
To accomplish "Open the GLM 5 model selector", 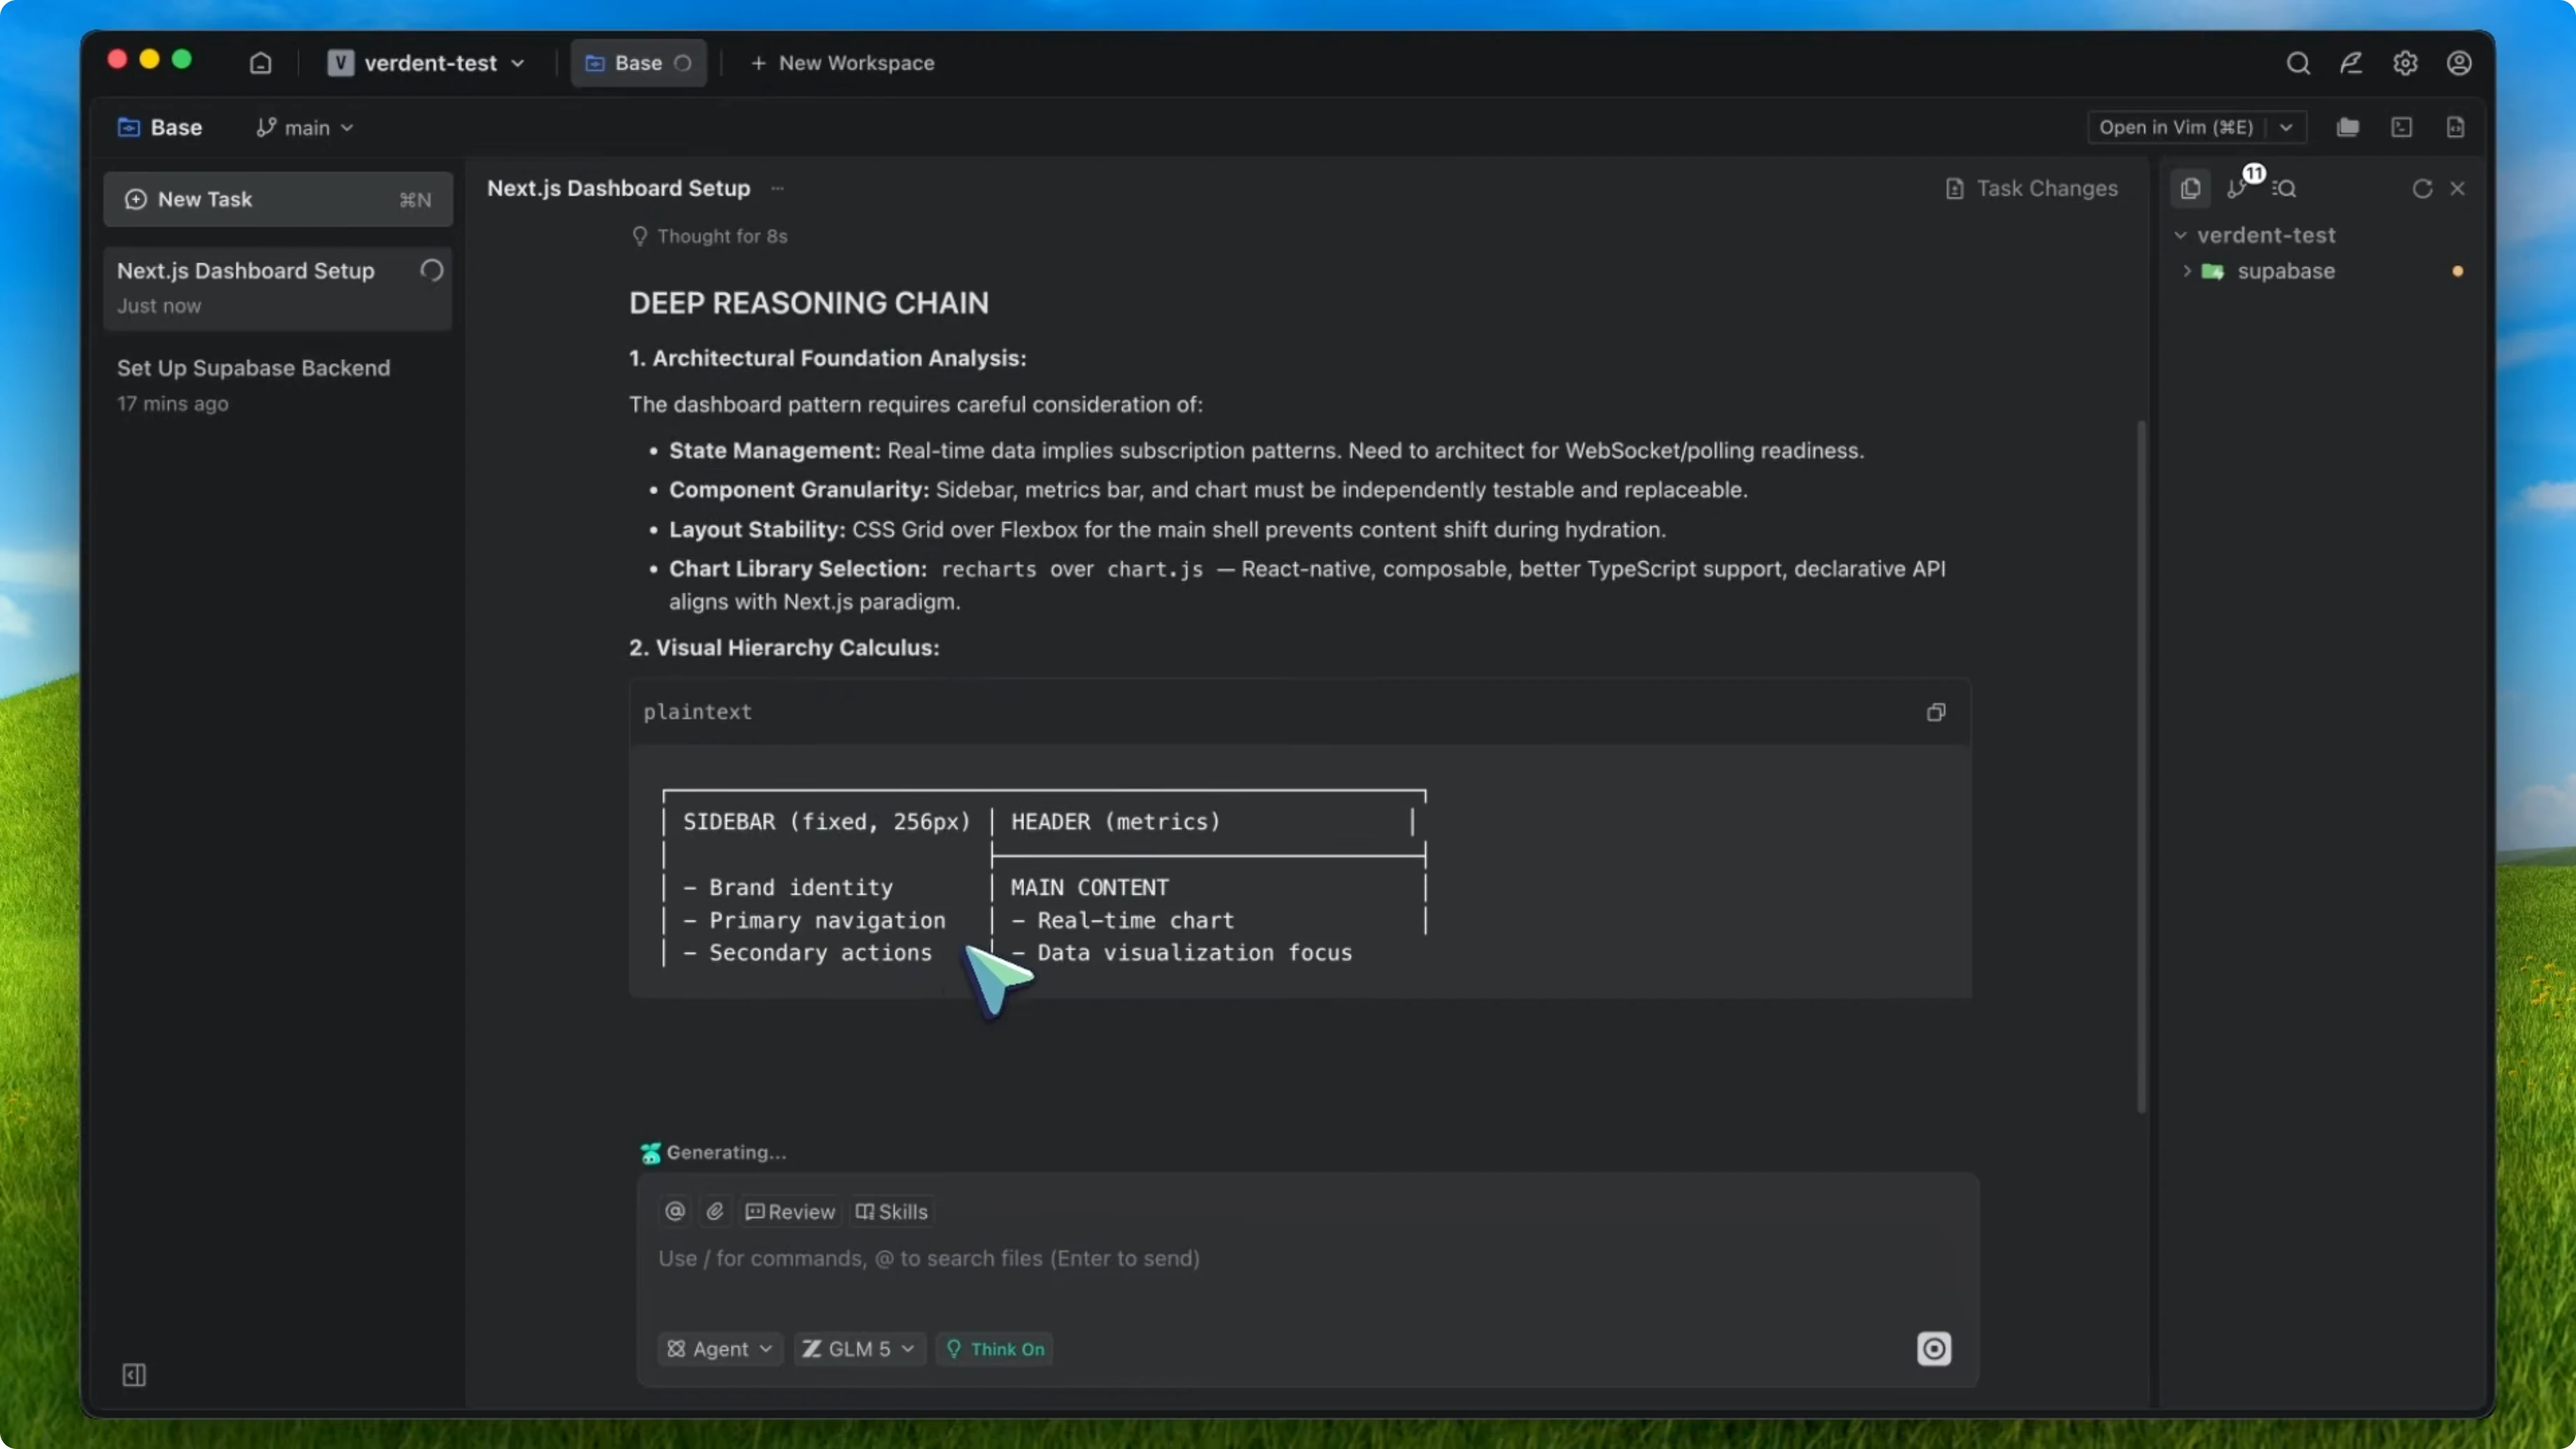I will [x=857, y=1348].
